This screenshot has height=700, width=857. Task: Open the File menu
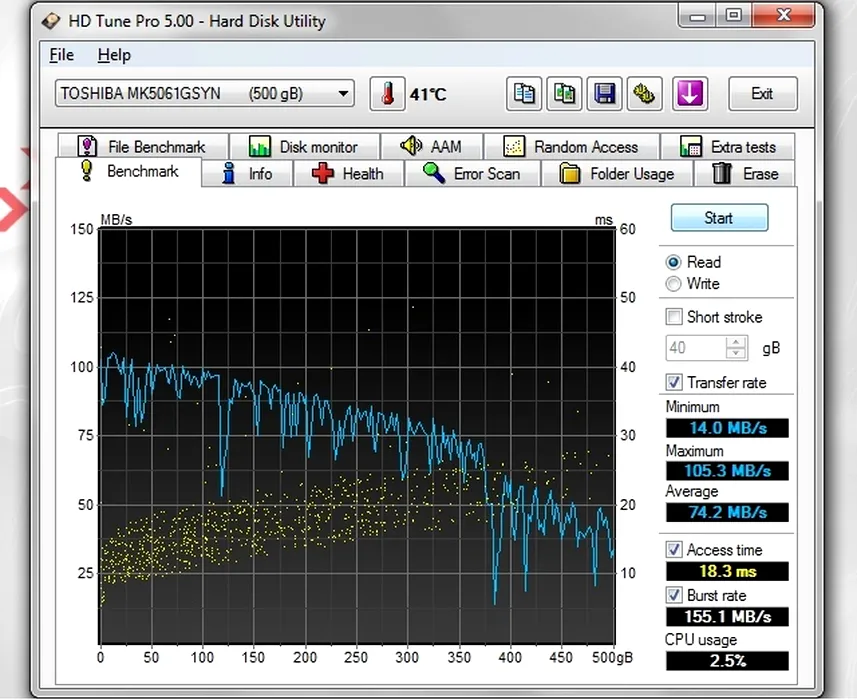[62, 55]
